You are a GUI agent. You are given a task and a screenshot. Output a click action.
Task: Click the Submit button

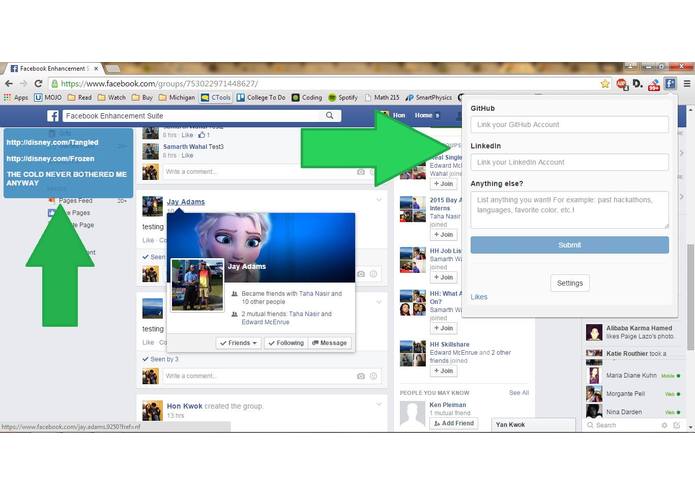pos(570,245)
